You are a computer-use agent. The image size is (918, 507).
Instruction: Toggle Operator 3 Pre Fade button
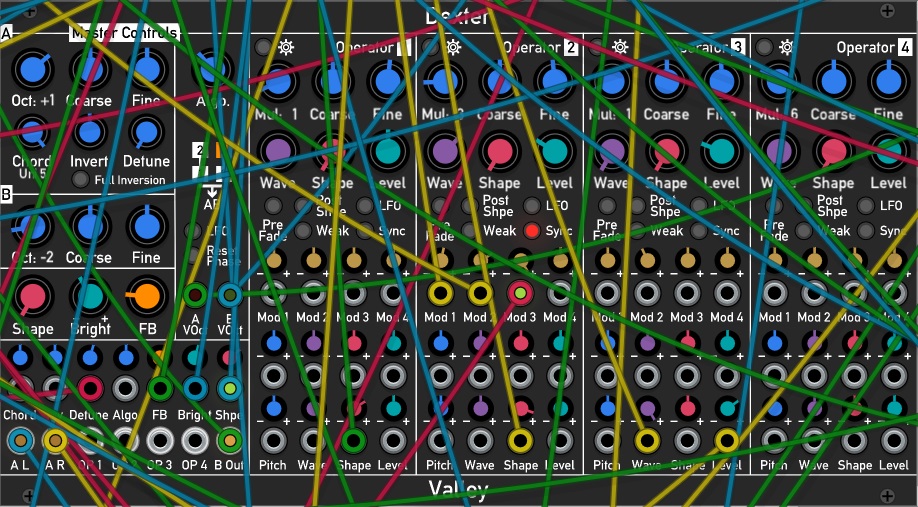607,205
